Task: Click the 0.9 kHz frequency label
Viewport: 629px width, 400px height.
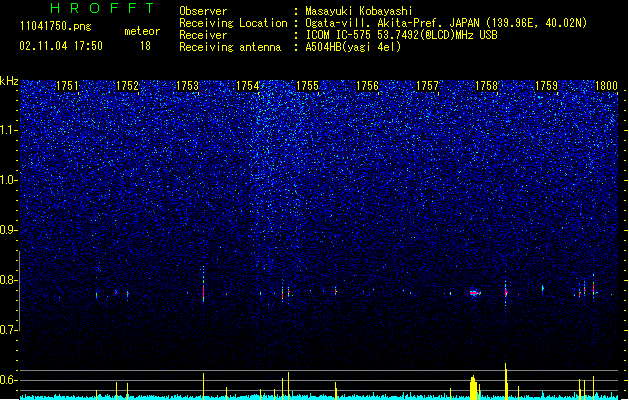Action: click(9, 230)
